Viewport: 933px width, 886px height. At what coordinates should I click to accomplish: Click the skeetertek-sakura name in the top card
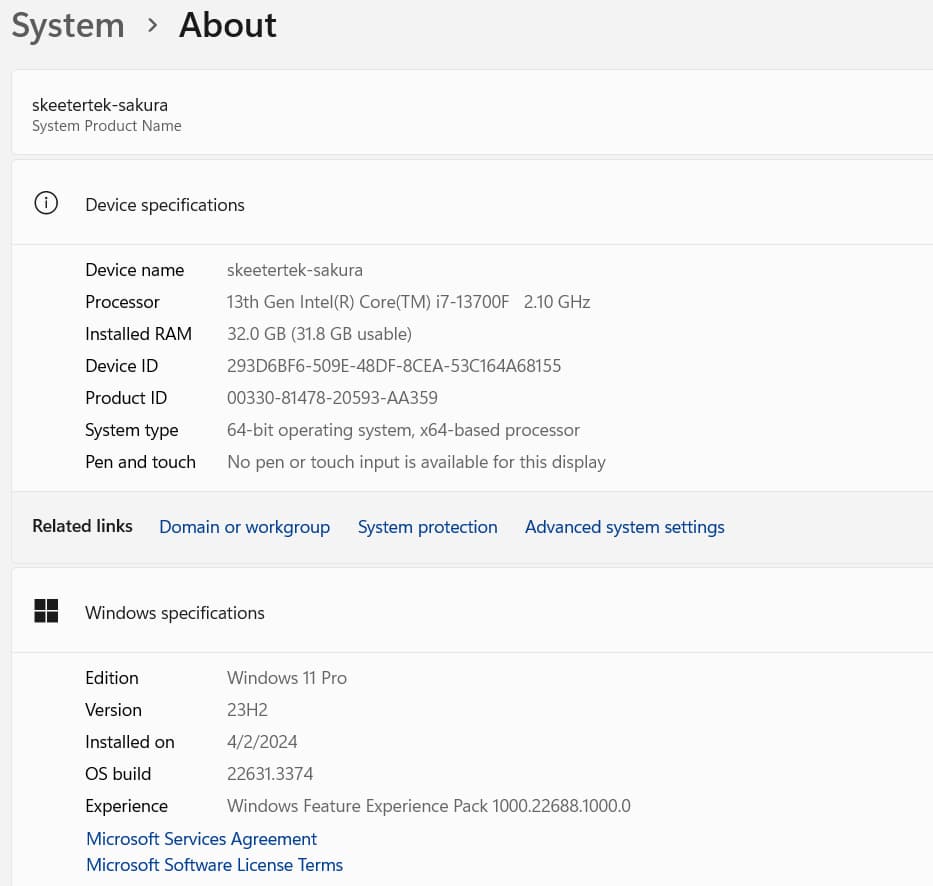tap(100, 105)
